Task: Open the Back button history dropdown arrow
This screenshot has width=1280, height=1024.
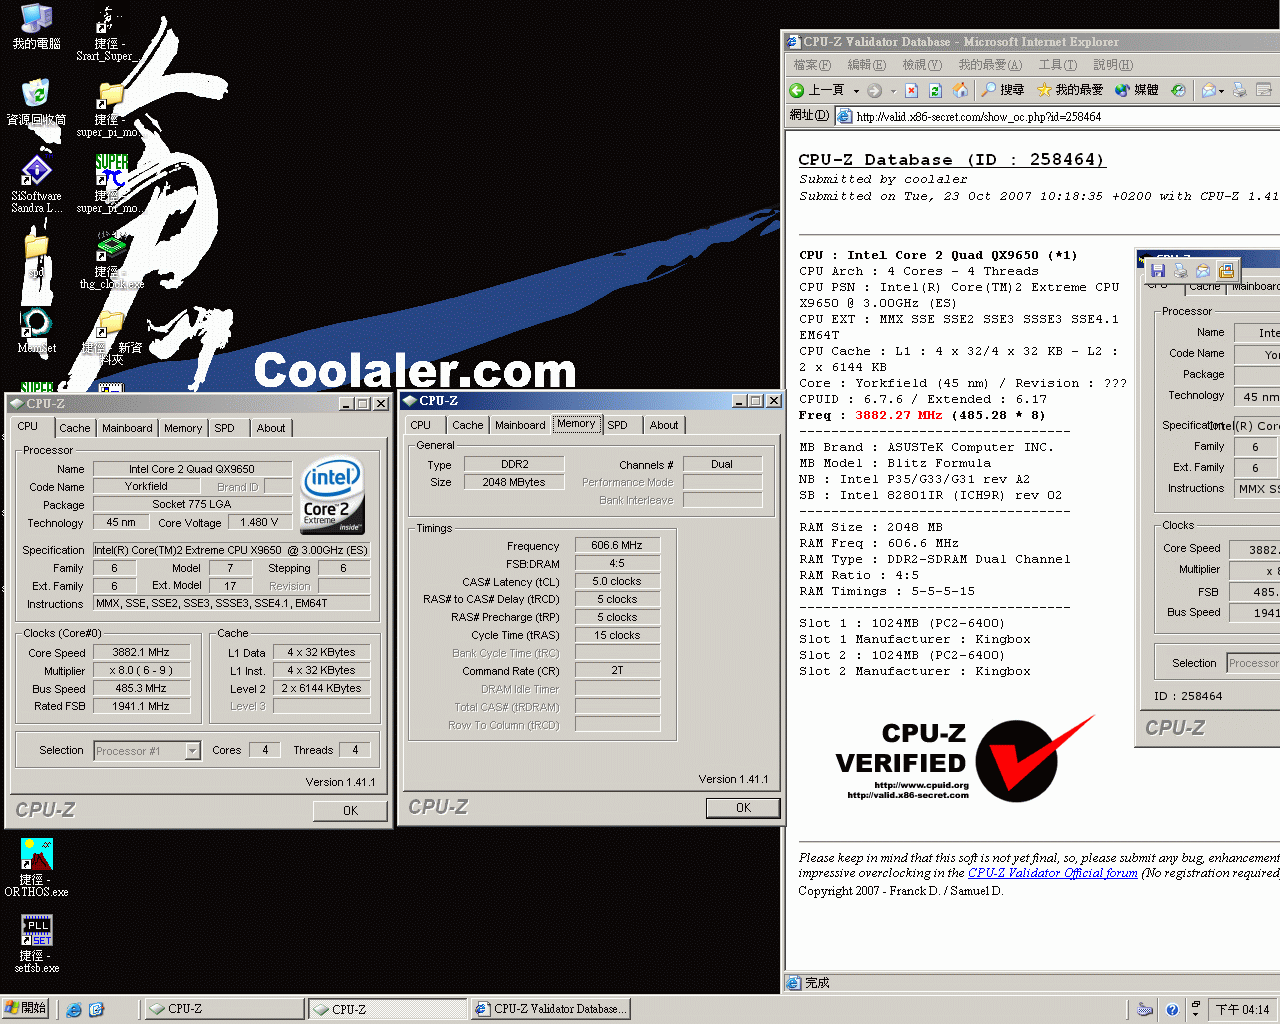Action: [x=856, y=90]
